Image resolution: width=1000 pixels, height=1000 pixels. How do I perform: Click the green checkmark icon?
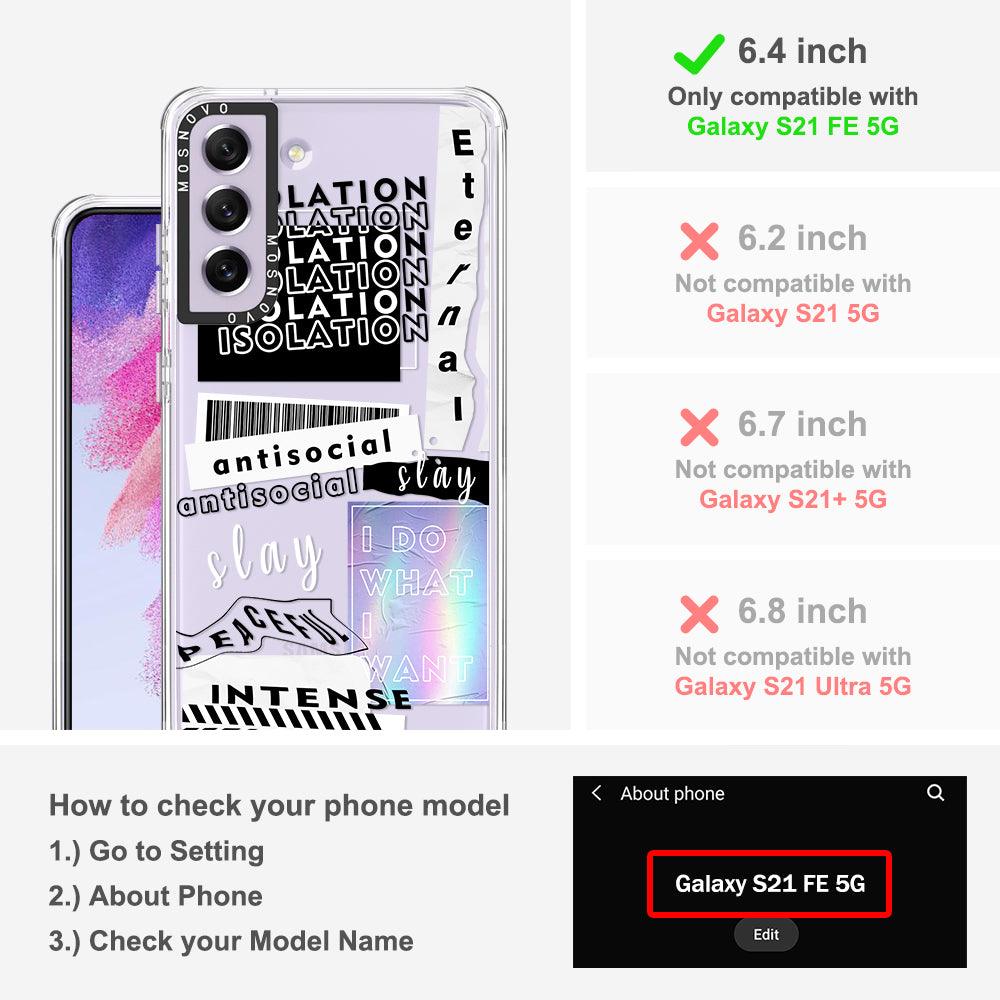pos(699,54)
